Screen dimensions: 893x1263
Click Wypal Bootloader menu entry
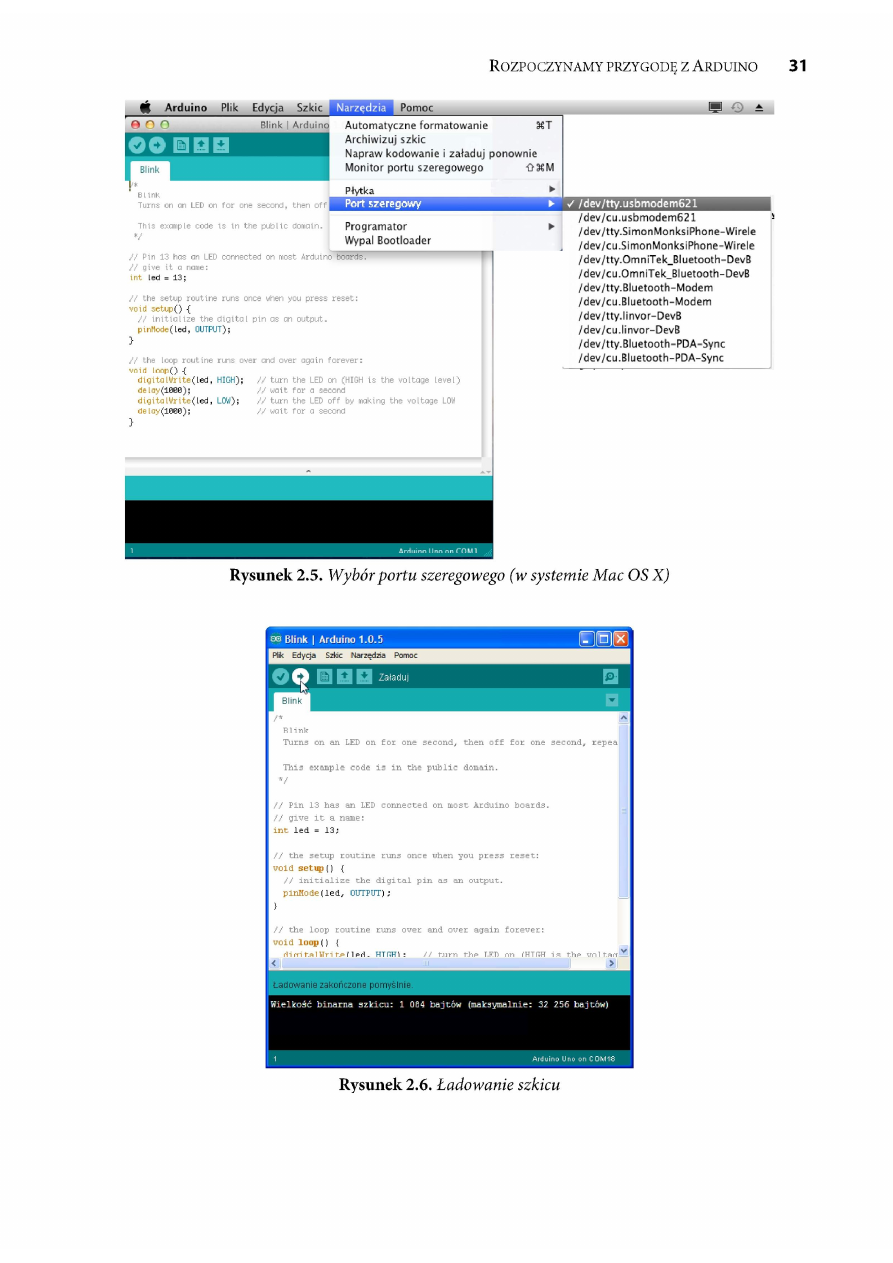tap(388, 241)
